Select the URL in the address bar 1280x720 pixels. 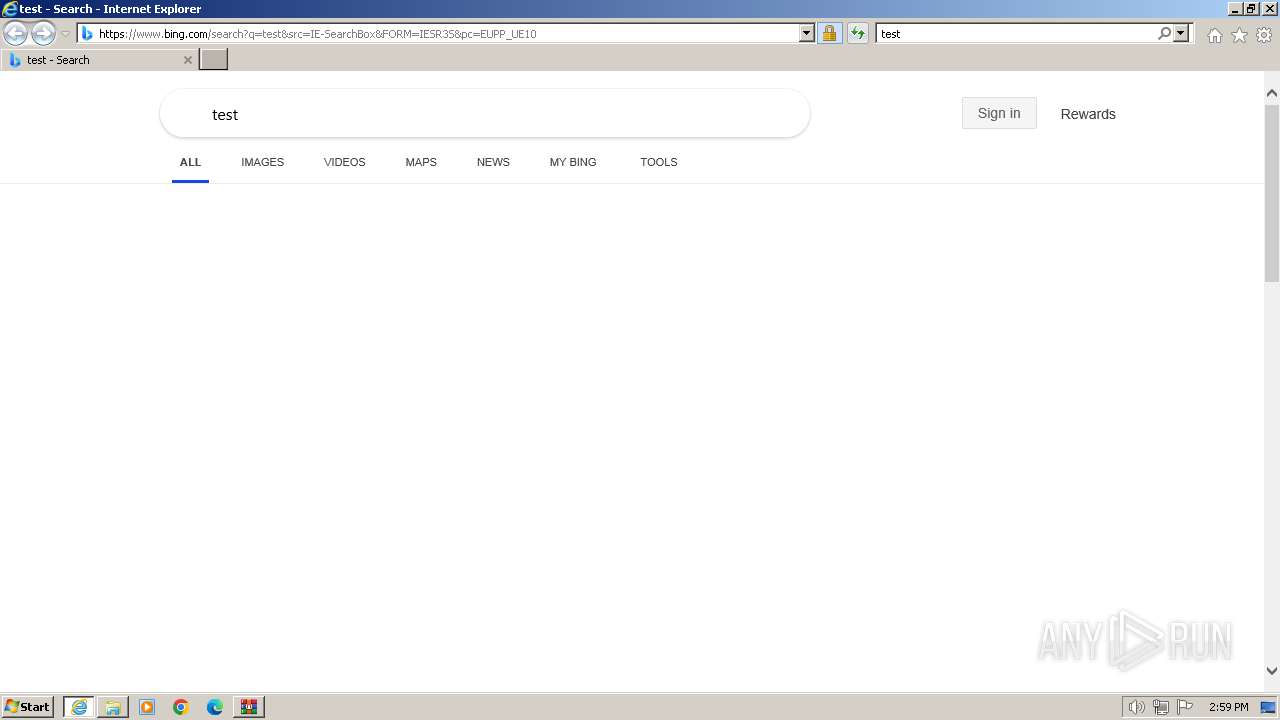(317, 34)
